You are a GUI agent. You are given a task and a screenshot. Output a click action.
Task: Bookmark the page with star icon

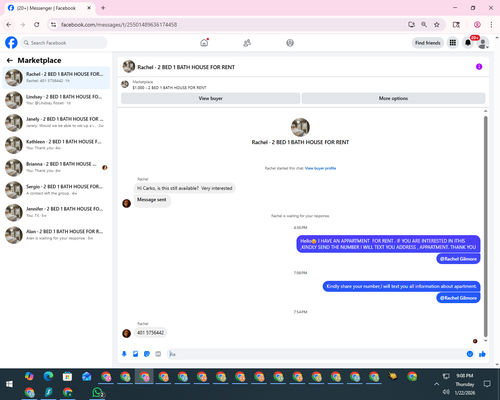(x=437, y=24)
